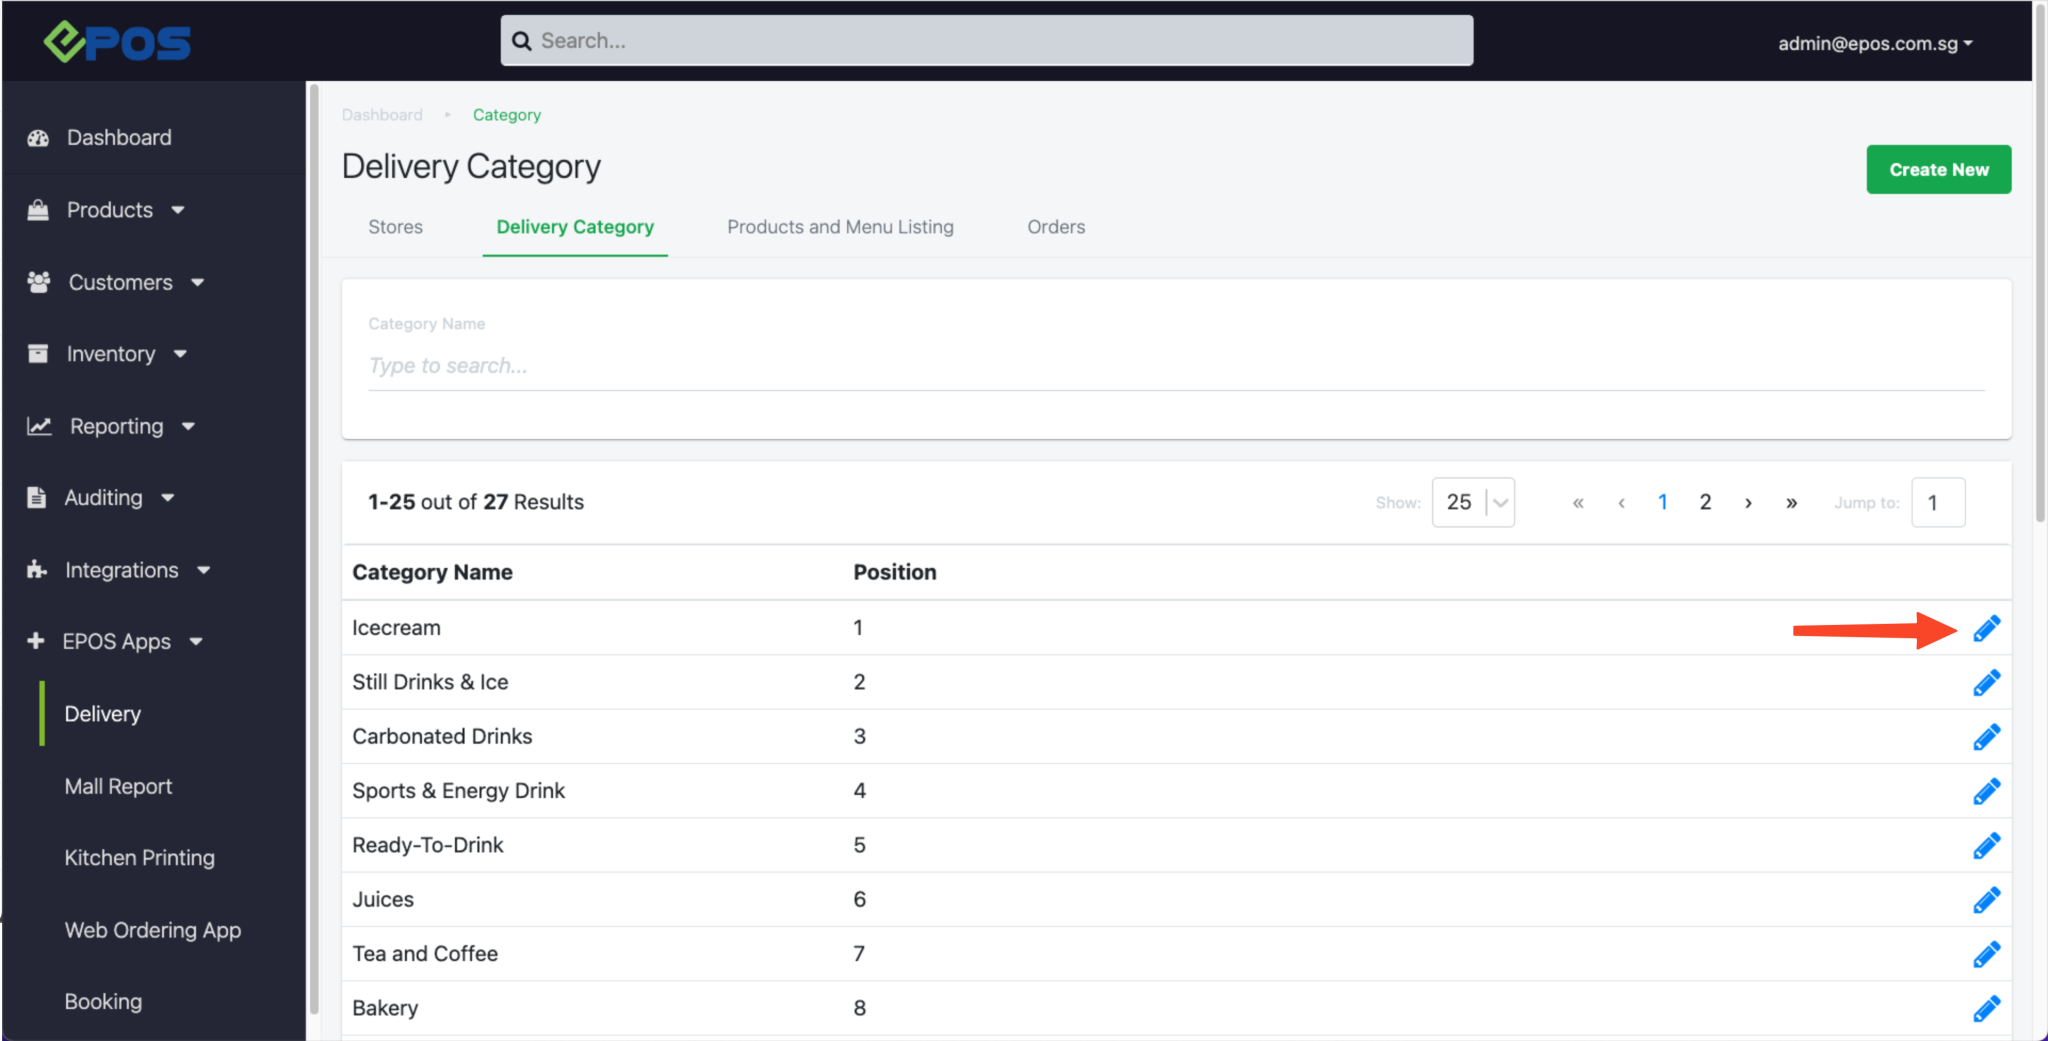This screenshot has width=2048, height=1041.
Task: Go to Dashboard via breadcrumb link
Action: [382, 114]
